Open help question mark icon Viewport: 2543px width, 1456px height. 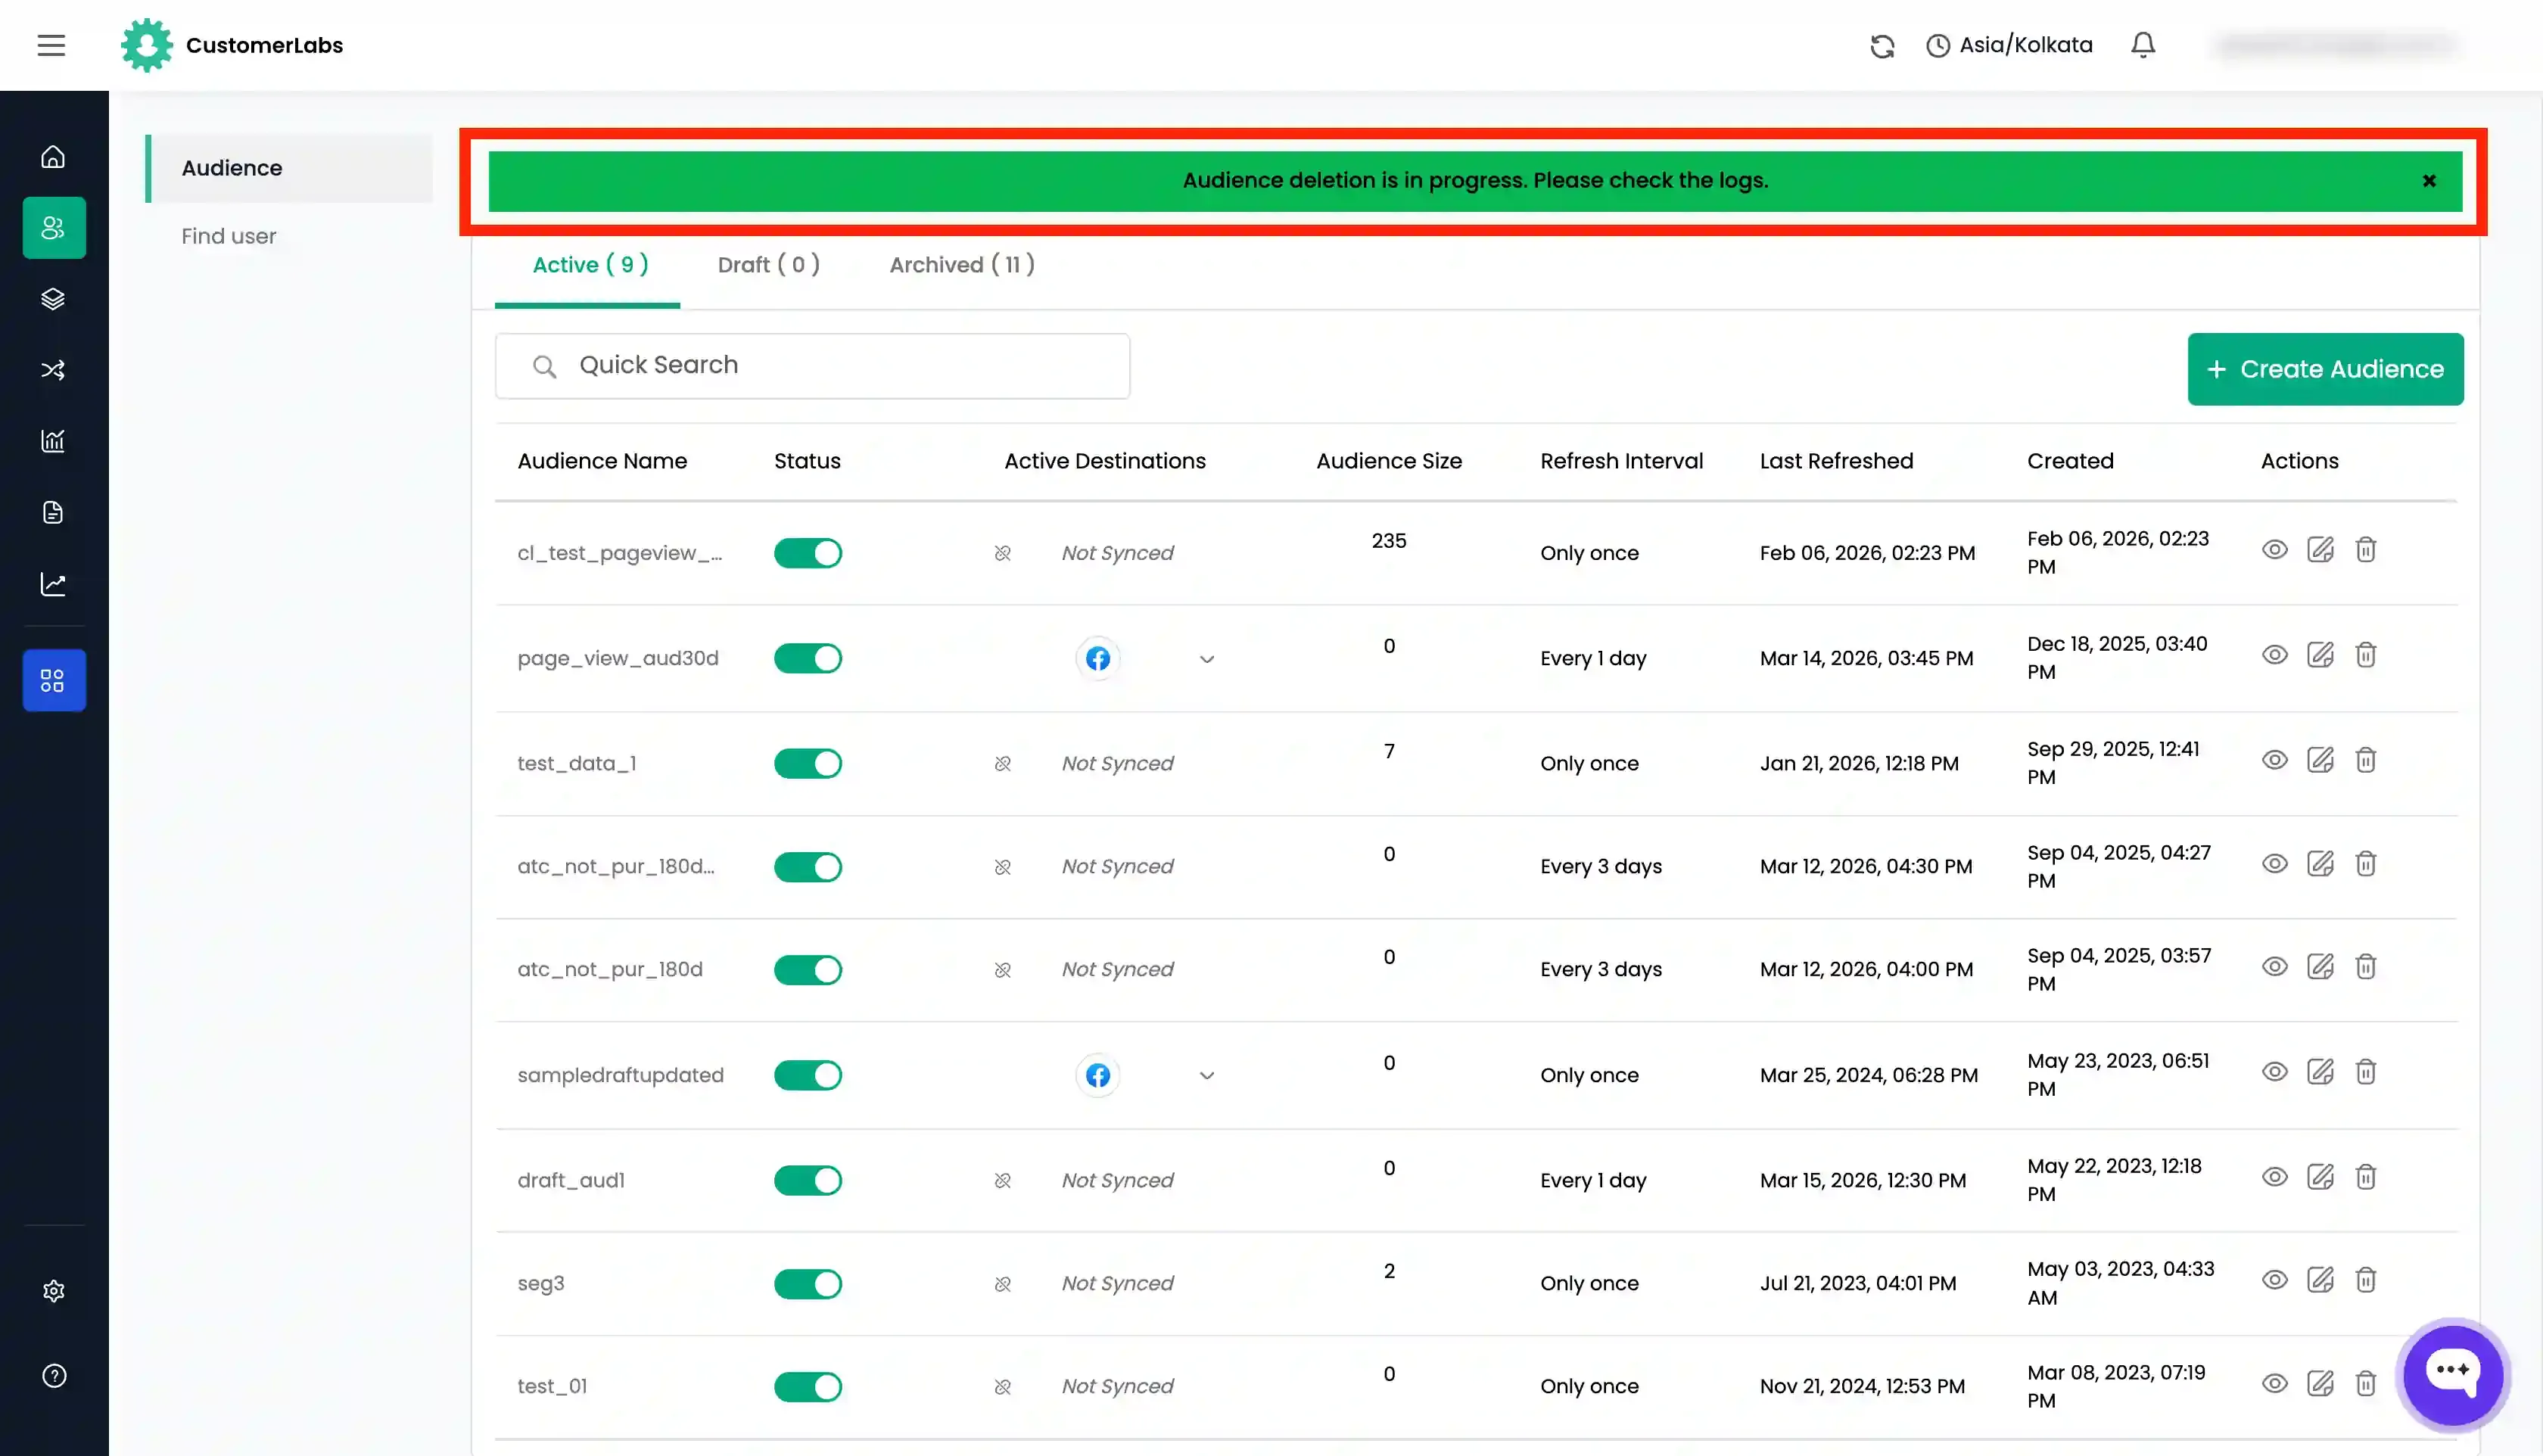(54, 1376)
